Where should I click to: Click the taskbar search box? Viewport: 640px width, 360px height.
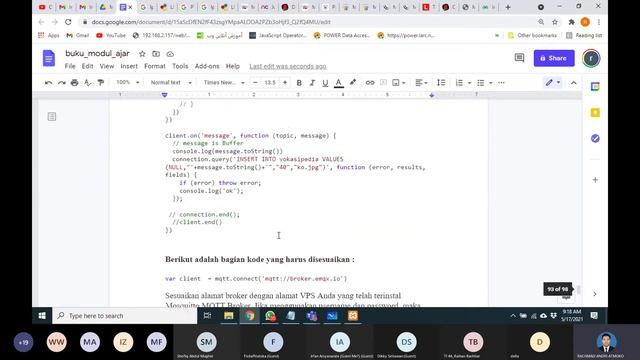tap(125, 316)
